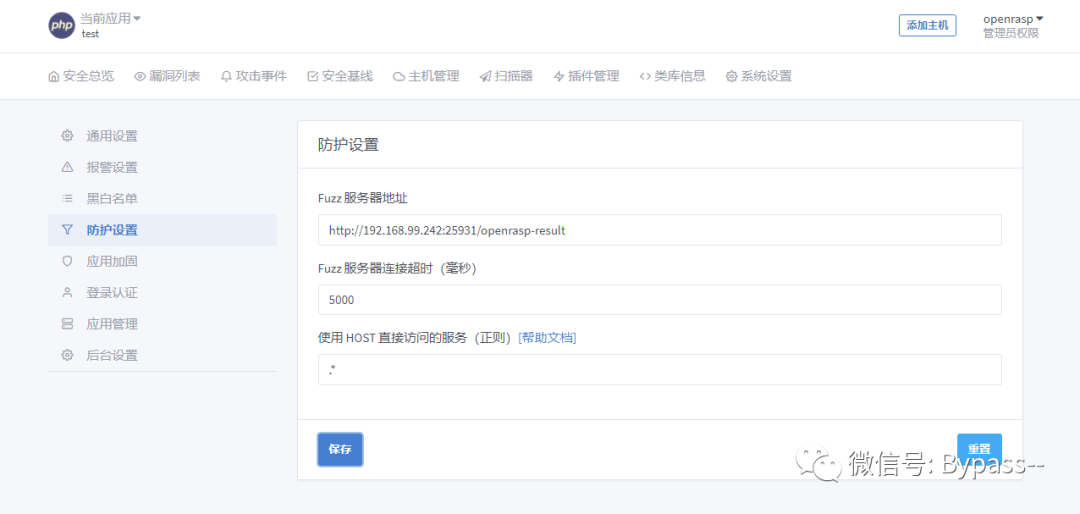The width and height of the screenshot is (1080, 514).
Task: Select 通用设置 in the sidebar
Action: 163,136
